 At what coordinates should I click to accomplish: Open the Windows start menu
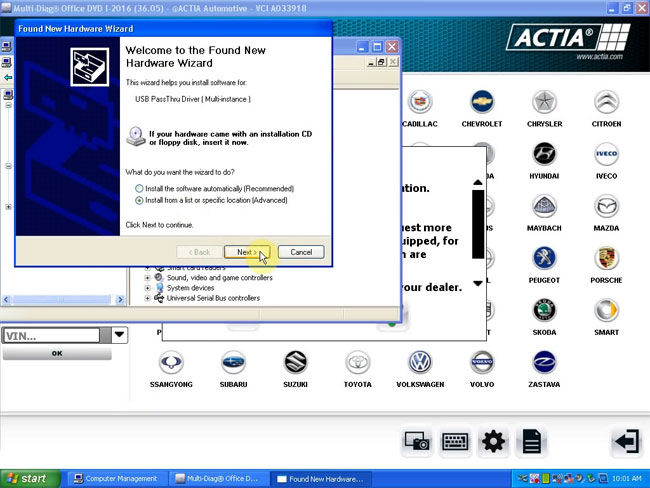[x=30, y=478]
